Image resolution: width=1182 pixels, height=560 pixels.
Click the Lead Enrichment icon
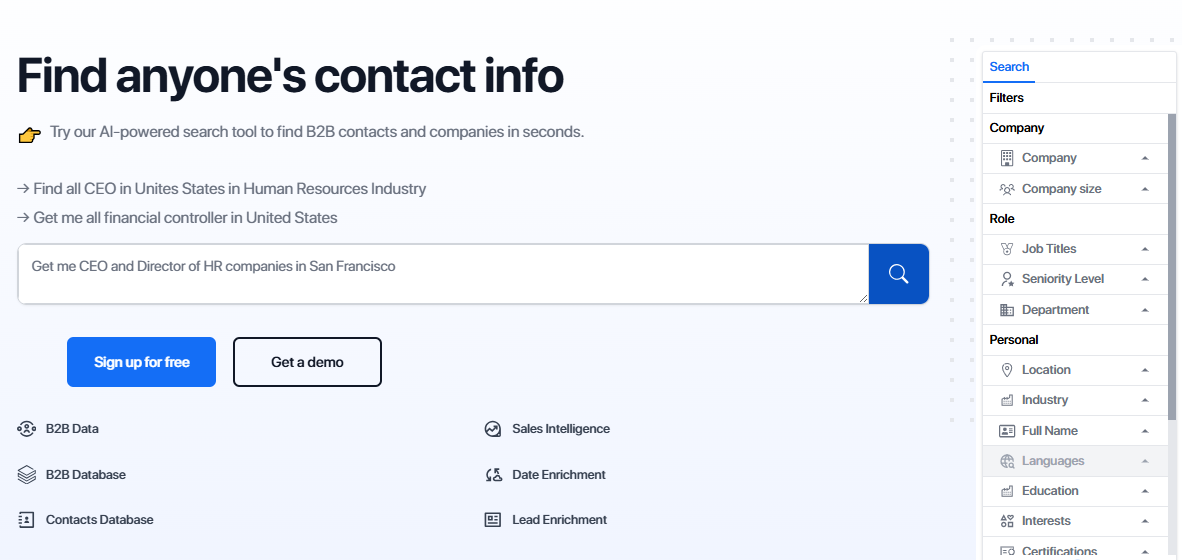493,520
